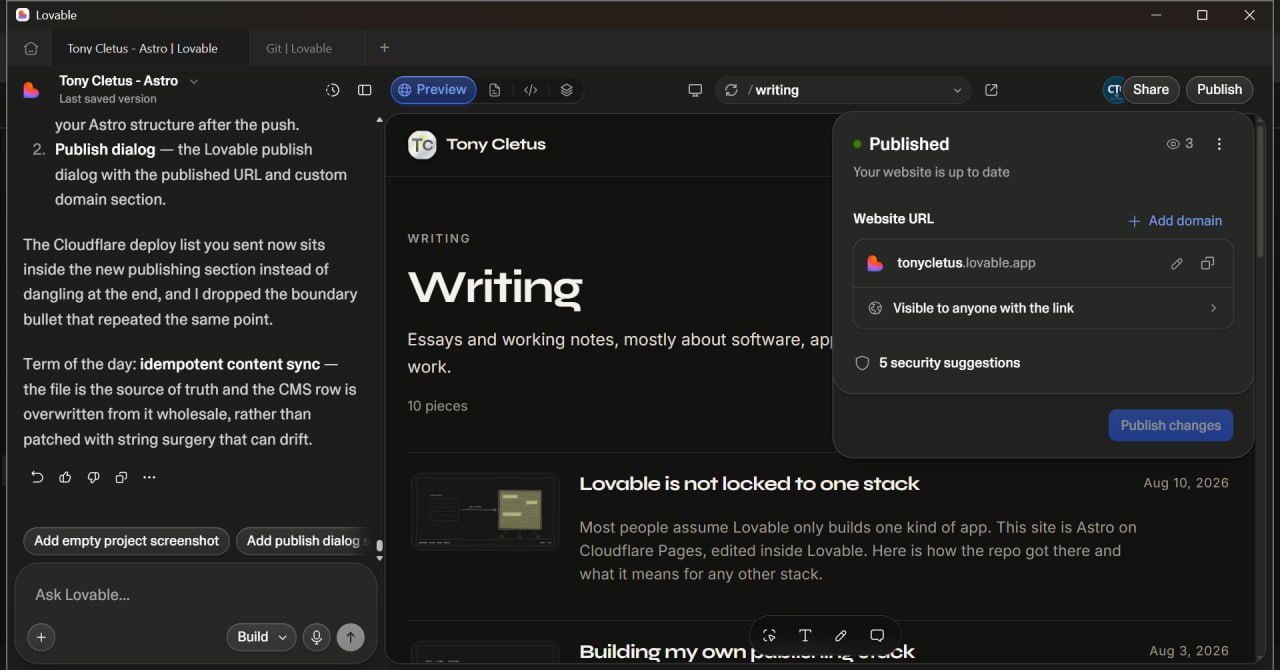
Task: Refresh the preview with reload icon
Action: click(731, 90)
